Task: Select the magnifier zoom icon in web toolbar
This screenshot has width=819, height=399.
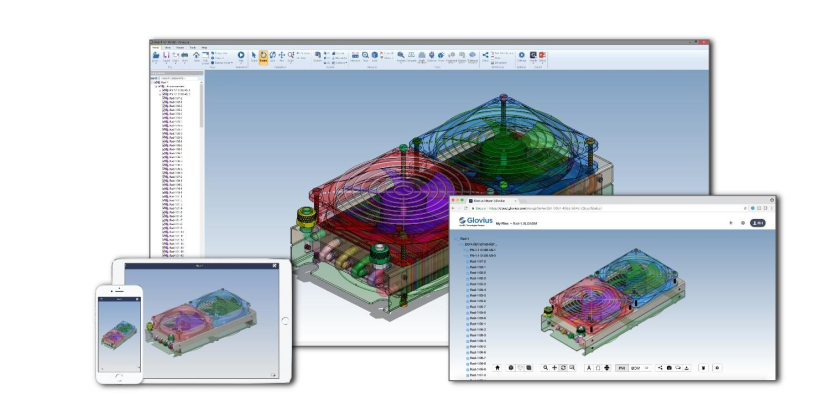Action: pyautogui.click(x=545, y=368)
